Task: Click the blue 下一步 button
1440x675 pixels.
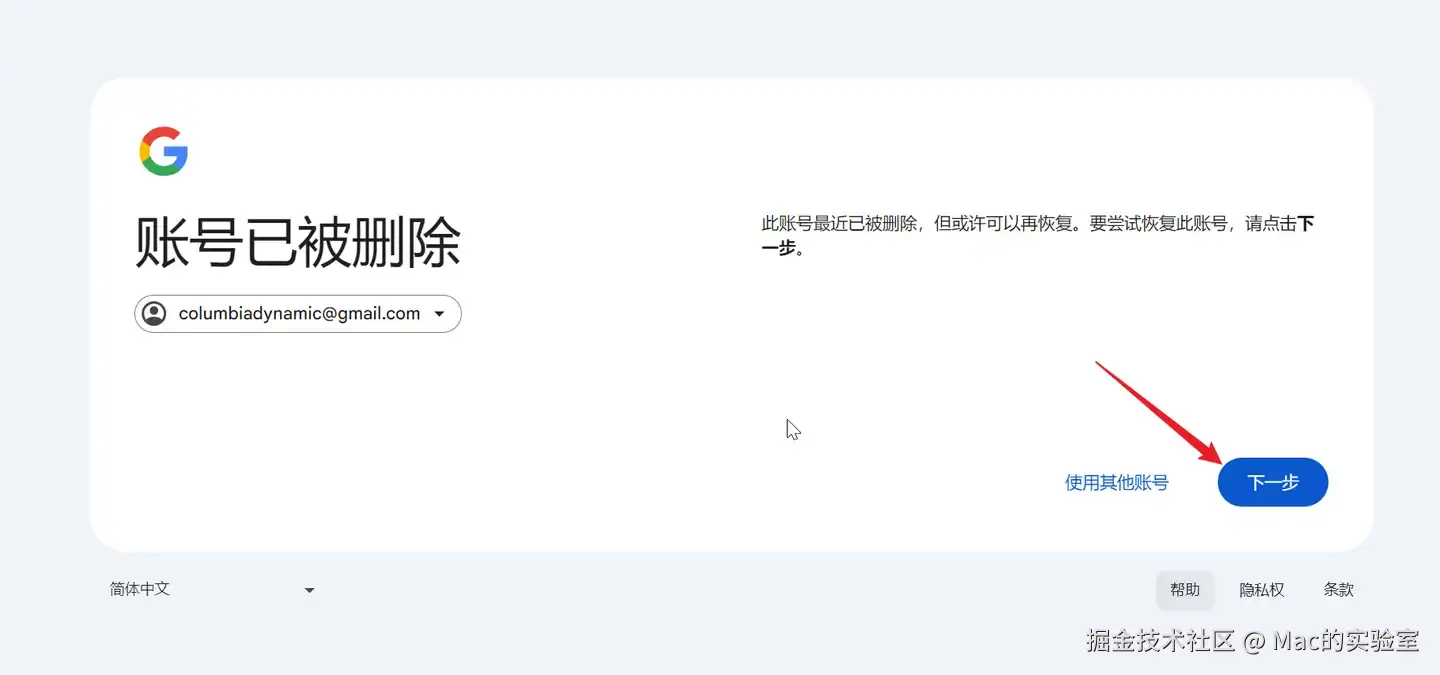Action: tap(1272, 482)
